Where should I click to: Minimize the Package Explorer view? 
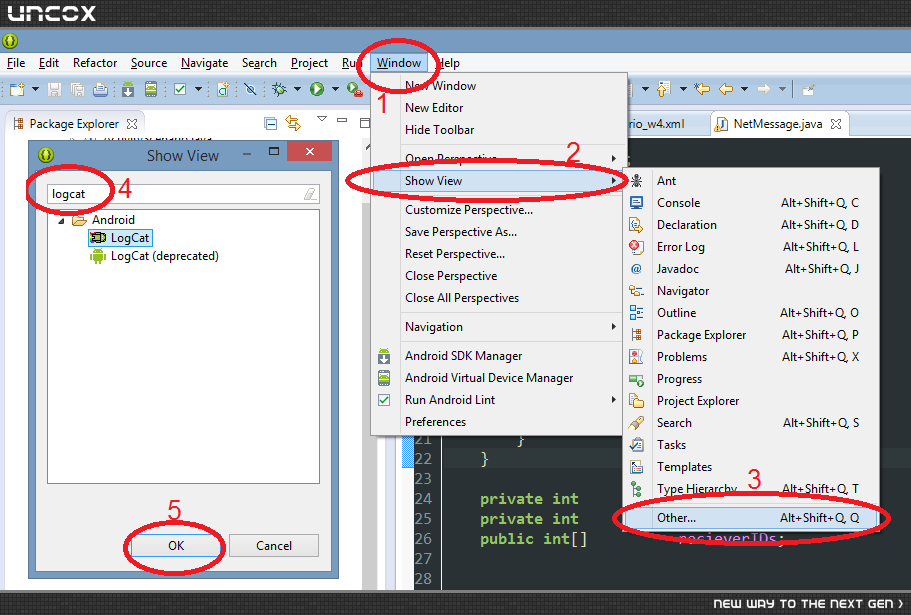click(x=342, y=120)
